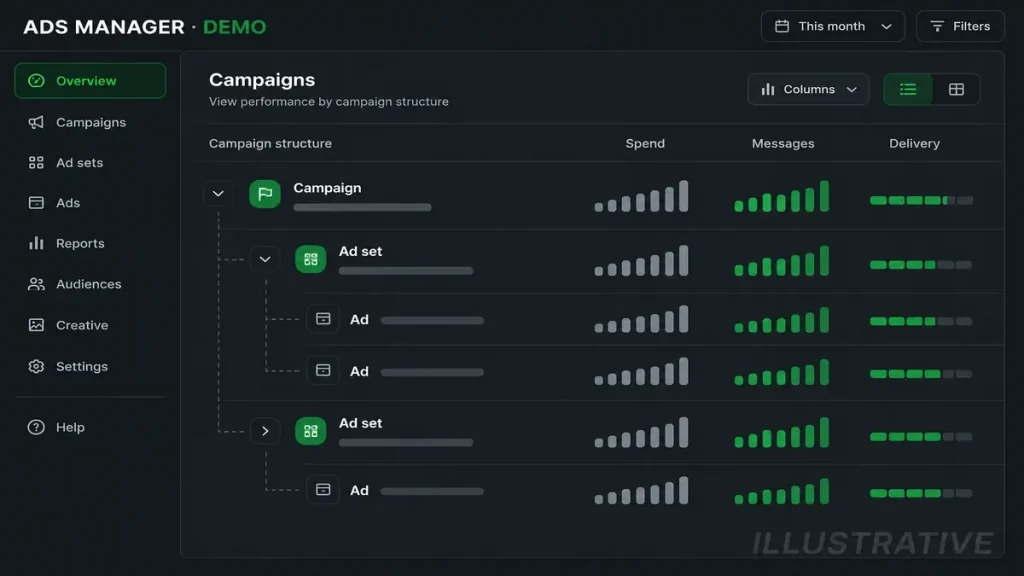Click the first Ad set grid icon

pos(311,259)
